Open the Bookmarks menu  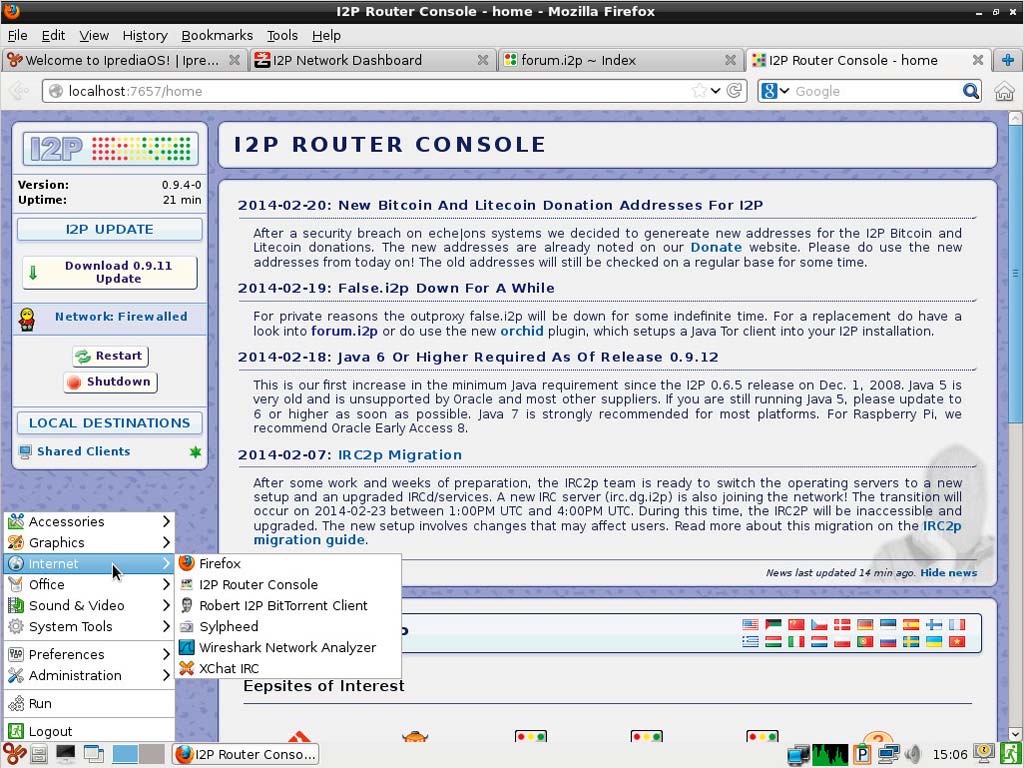click(x=217, y=35)
